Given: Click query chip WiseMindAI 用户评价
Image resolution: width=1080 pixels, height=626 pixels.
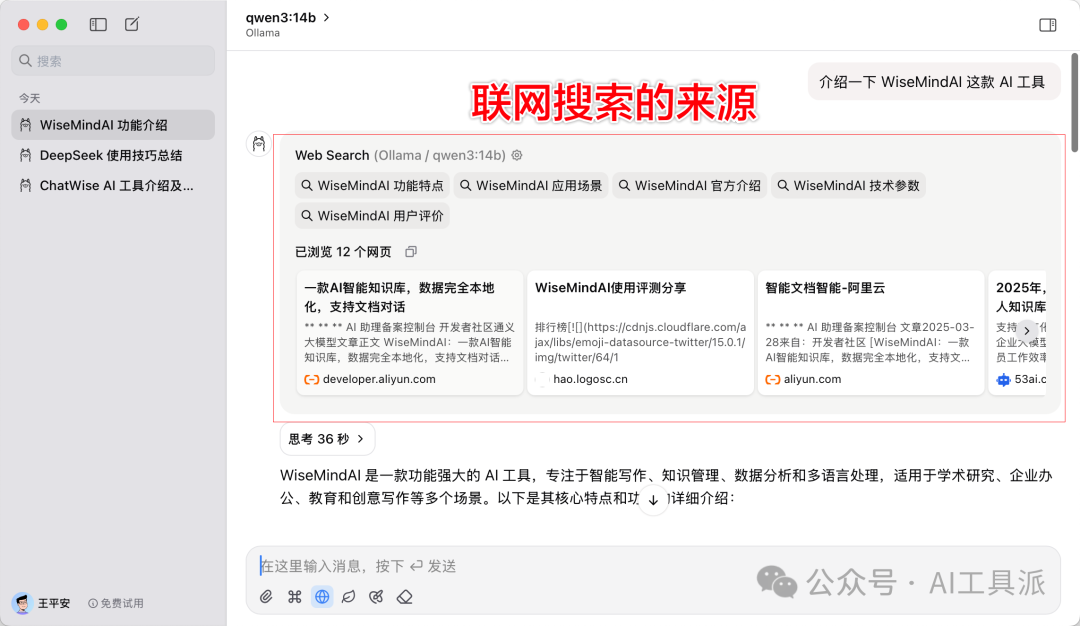Looking at the screenshot, I should point(373,216).
